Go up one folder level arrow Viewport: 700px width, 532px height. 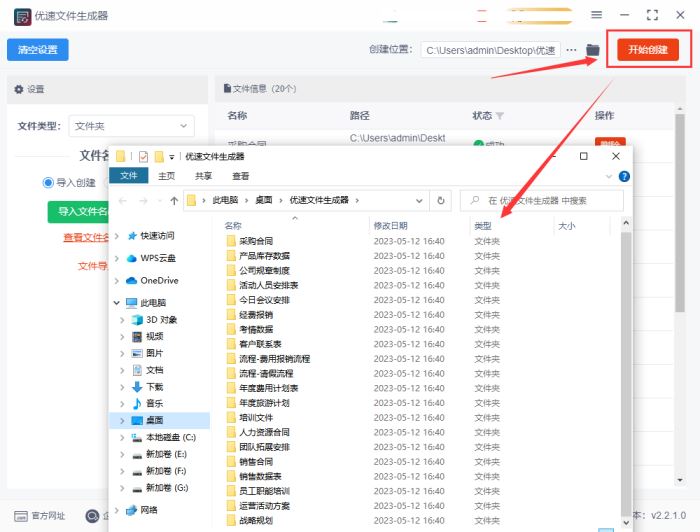point(174,201)
